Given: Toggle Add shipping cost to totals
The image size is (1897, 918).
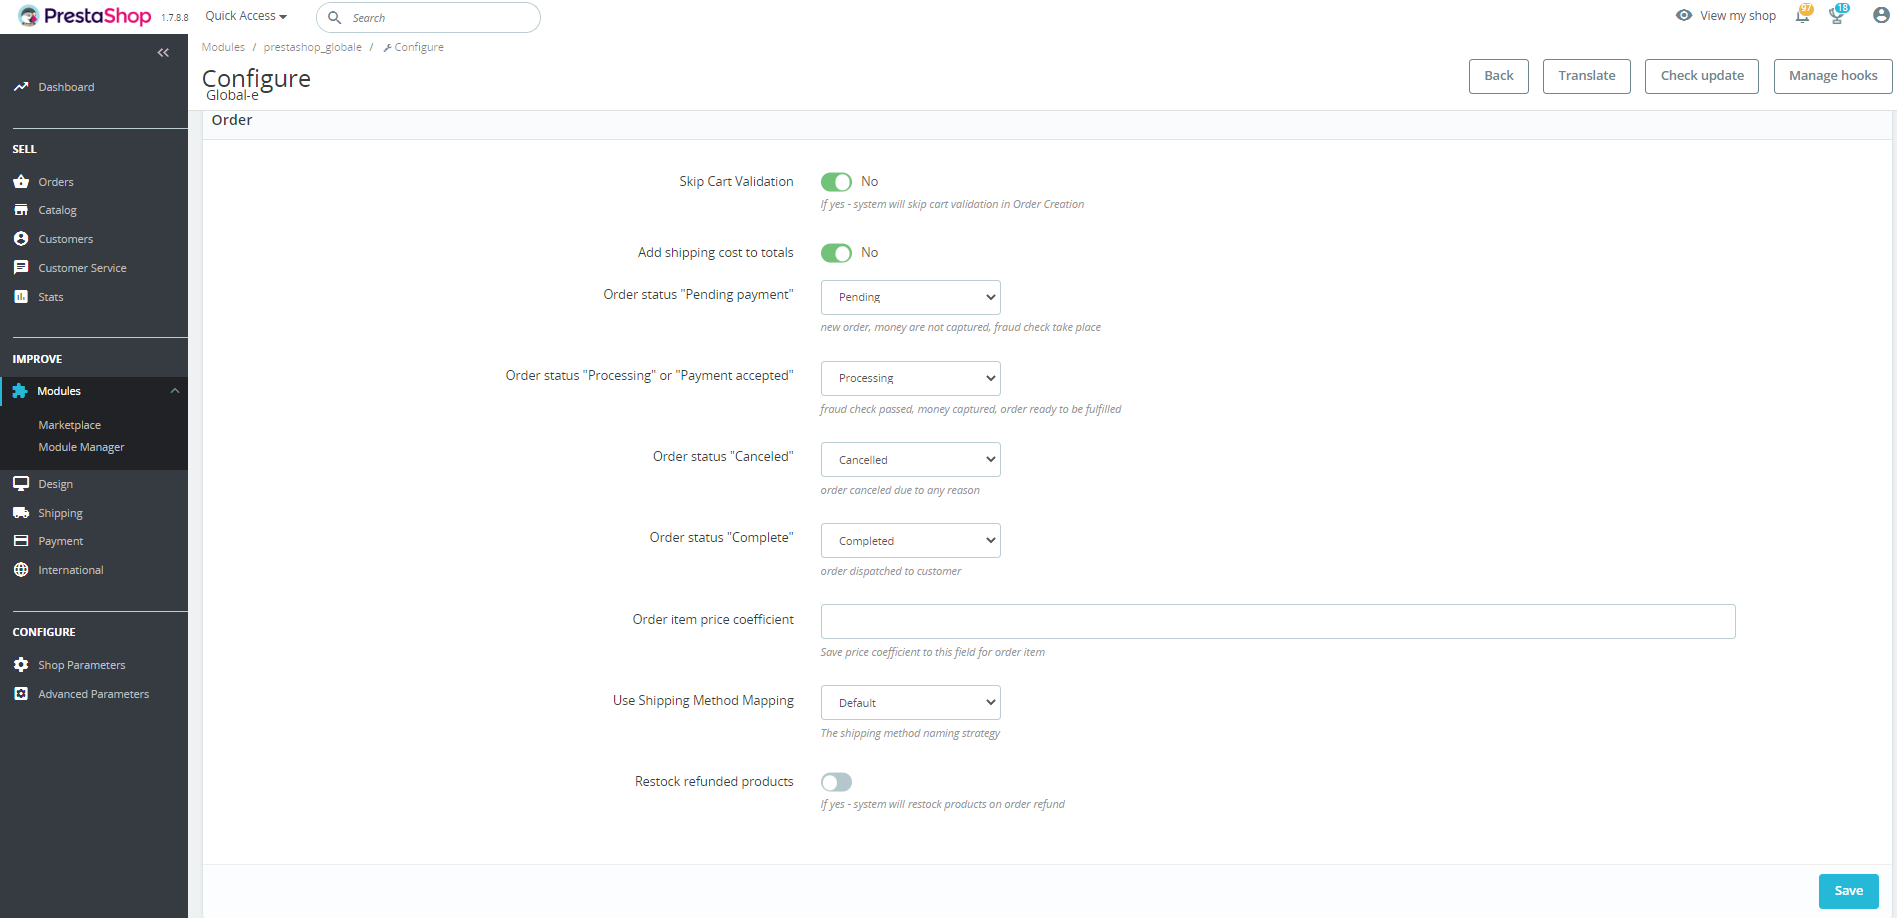Looking at the screenshot, I should [836, 252].
